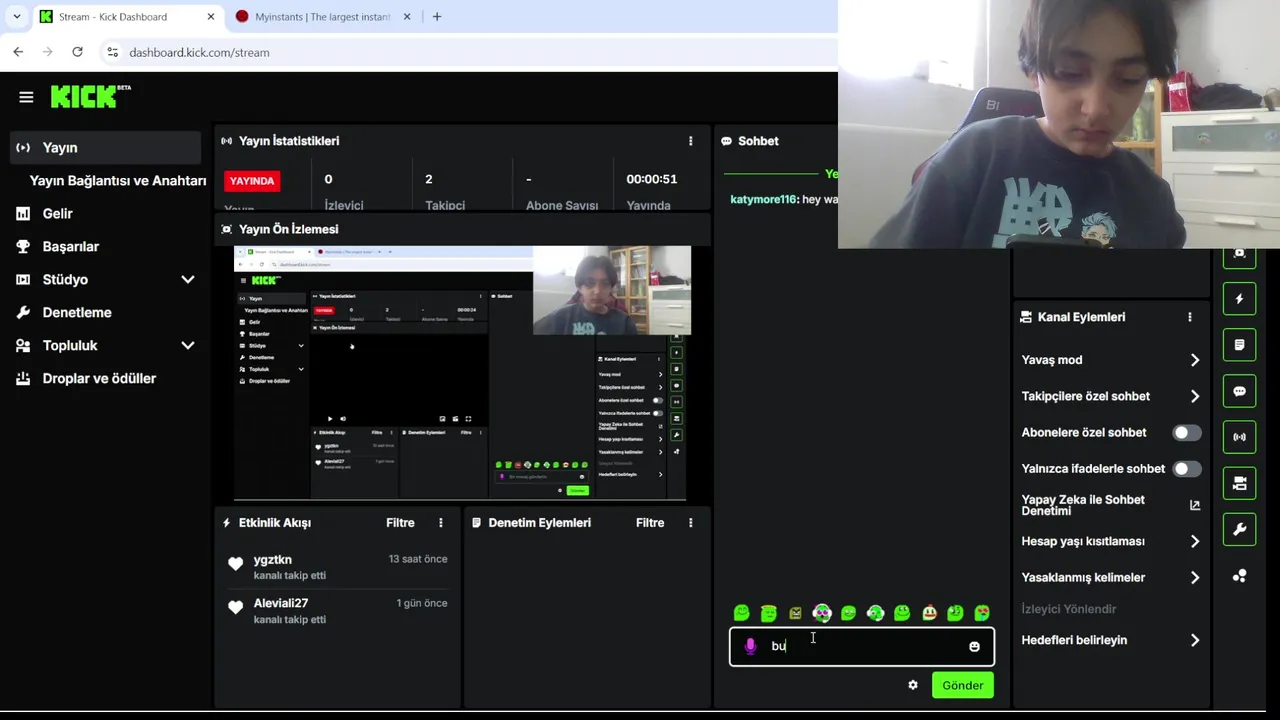
Task: Insert the first green blob emote
Action: click(741, 613)
